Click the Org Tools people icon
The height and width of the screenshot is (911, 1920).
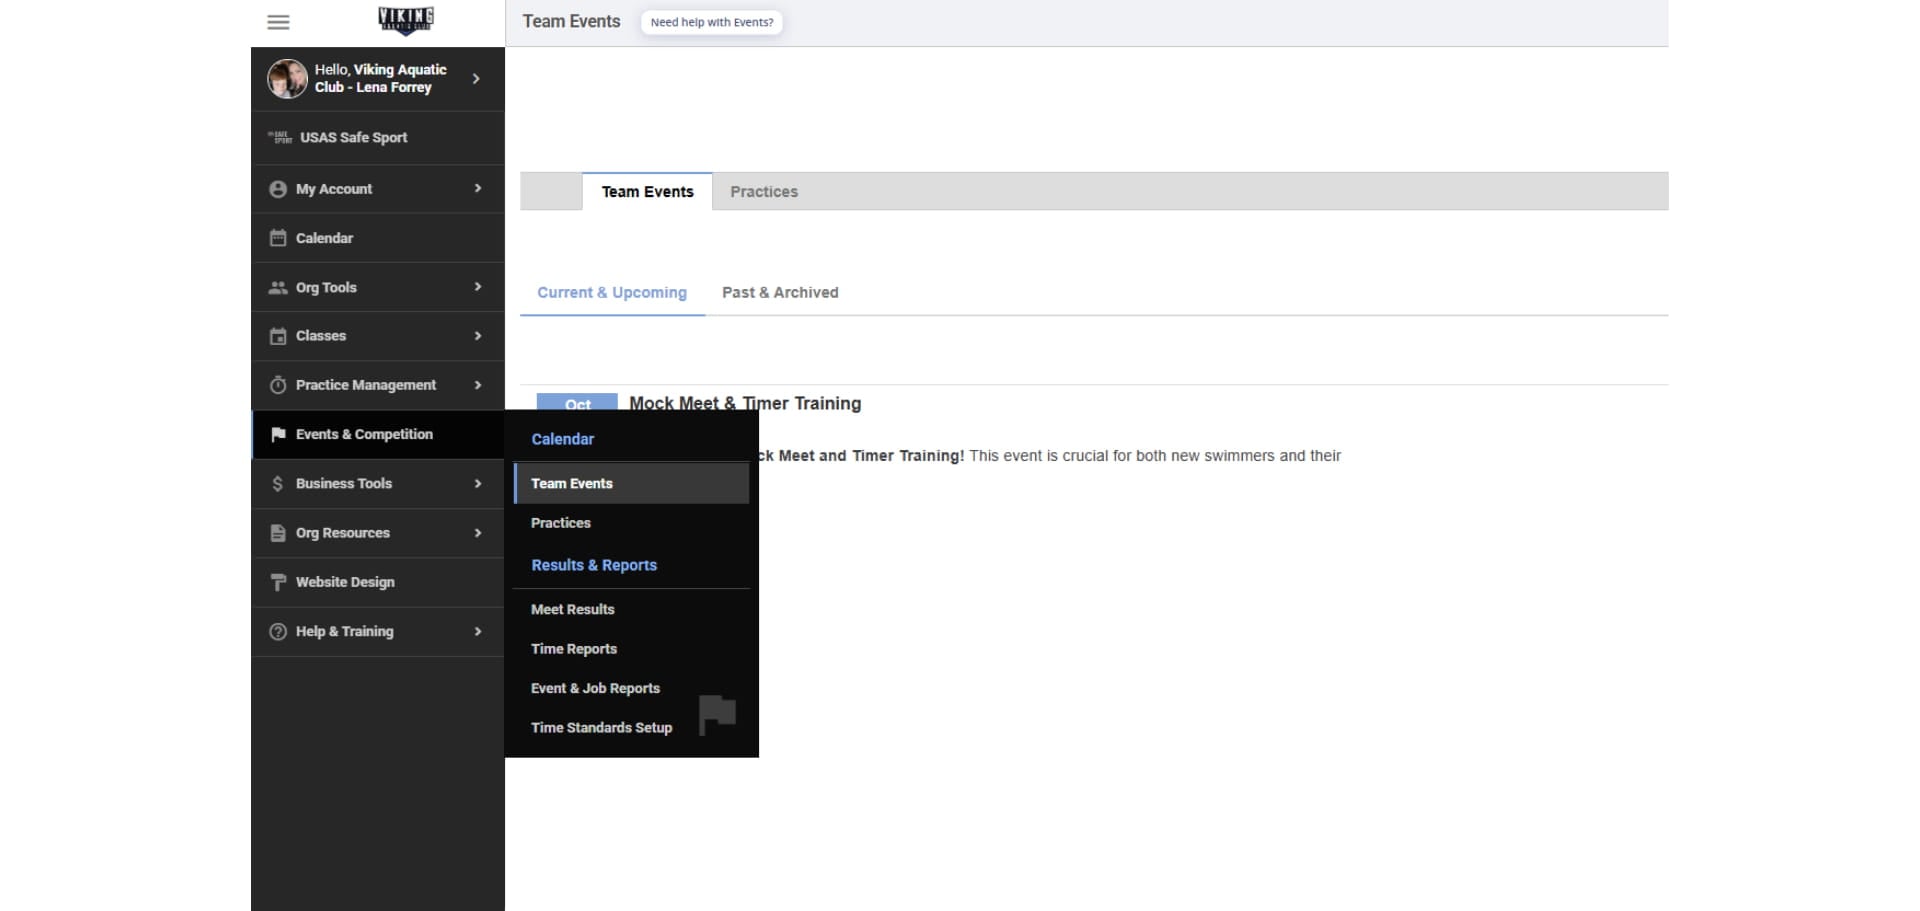[278, 288]
